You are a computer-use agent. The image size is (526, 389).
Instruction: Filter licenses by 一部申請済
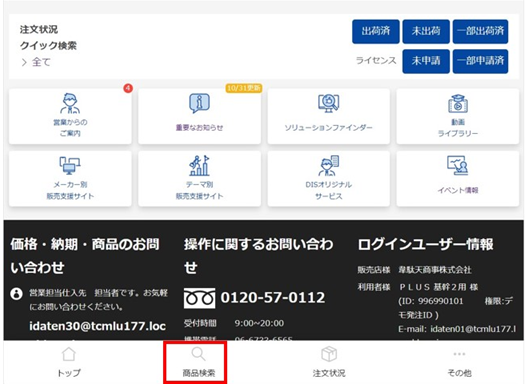[480, 61]
